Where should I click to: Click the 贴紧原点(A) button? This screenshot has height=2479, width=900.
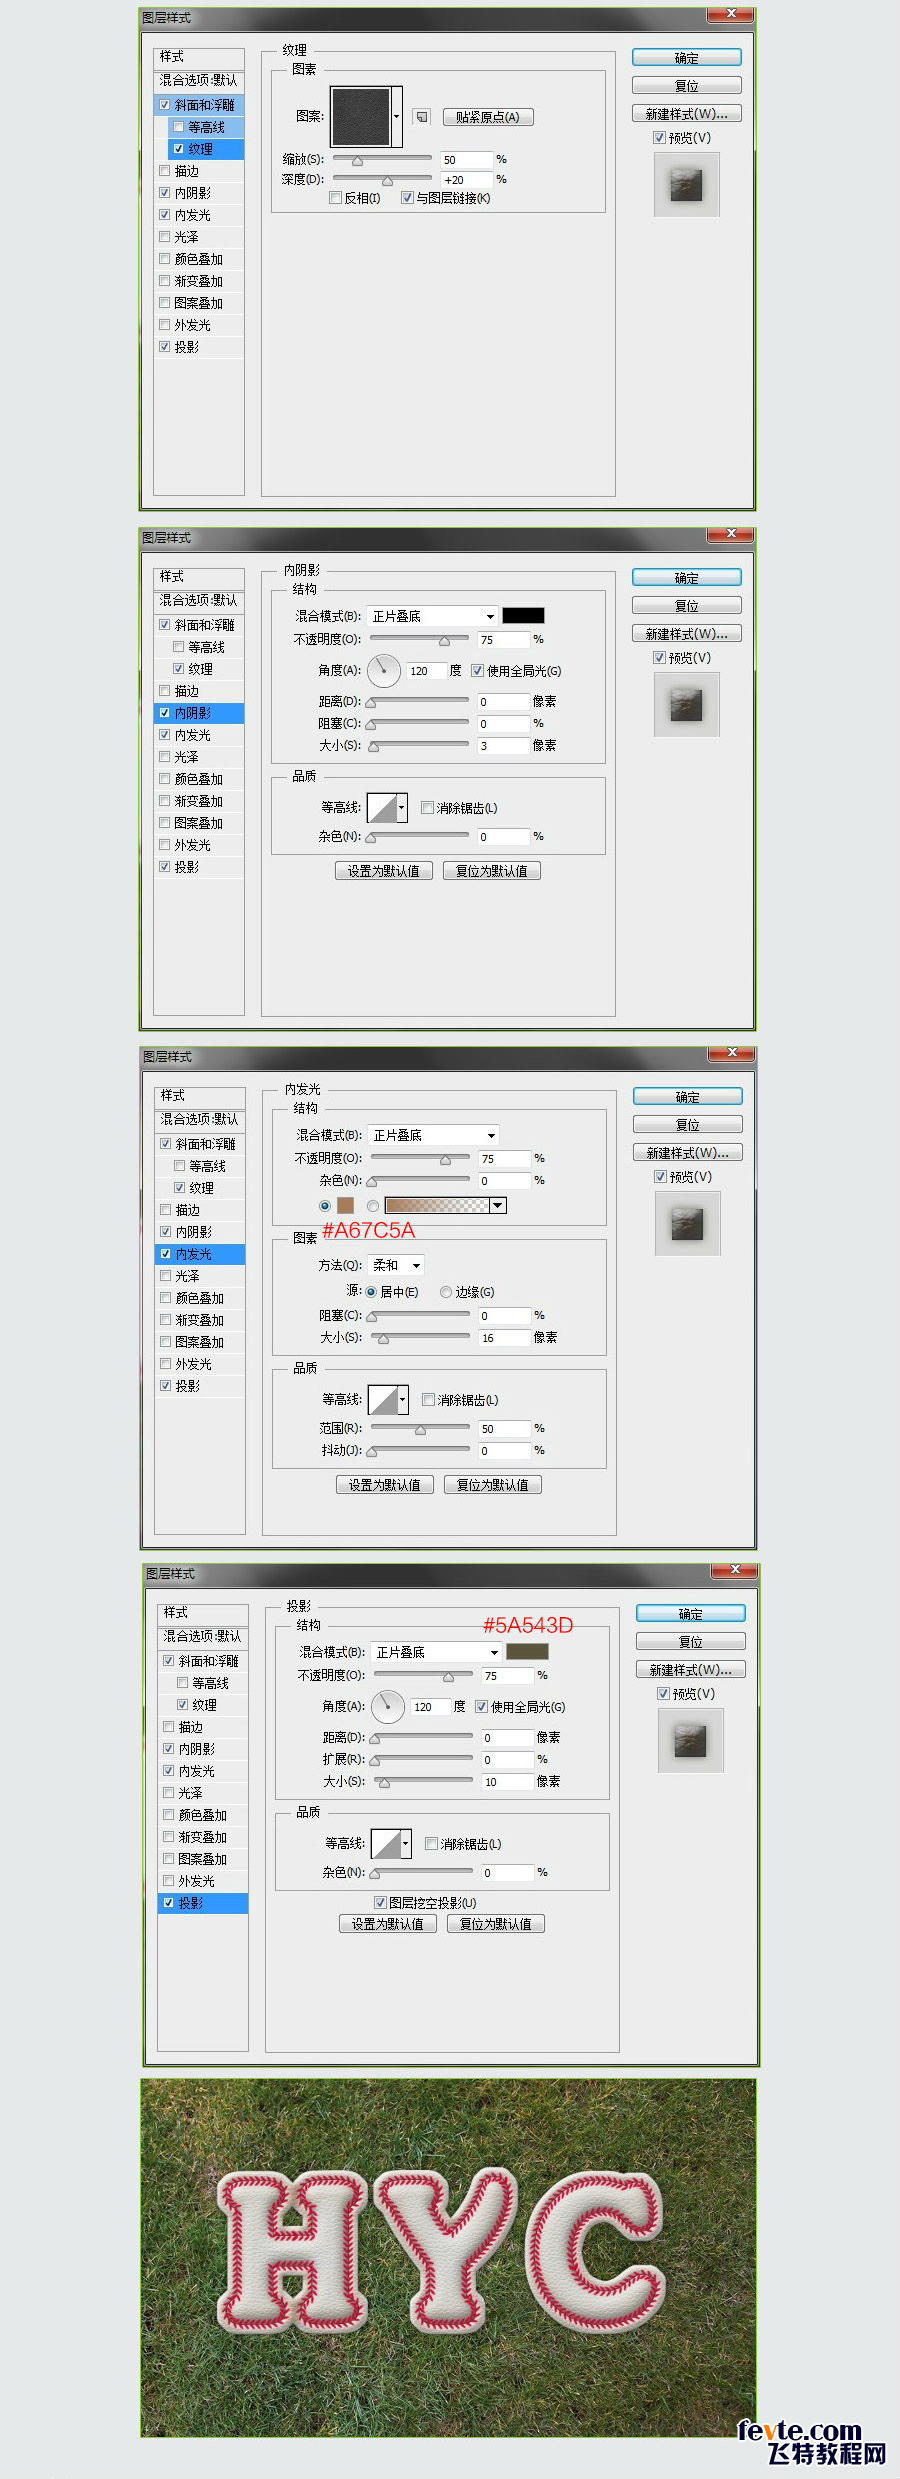coord(488,117)
